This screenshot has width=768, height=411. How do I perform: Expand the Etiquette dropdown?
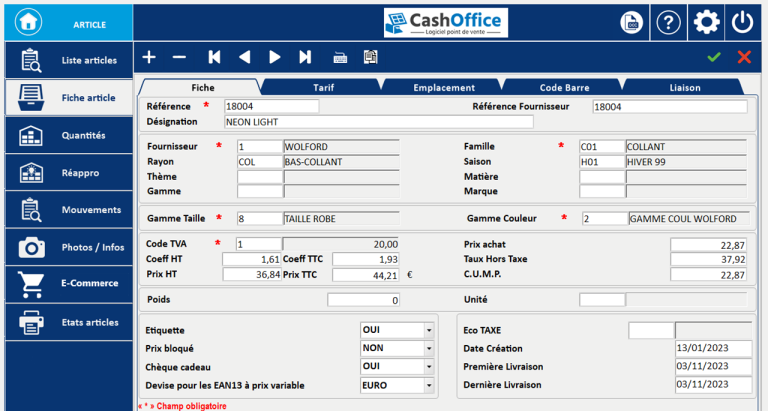[x=428, y=330]
